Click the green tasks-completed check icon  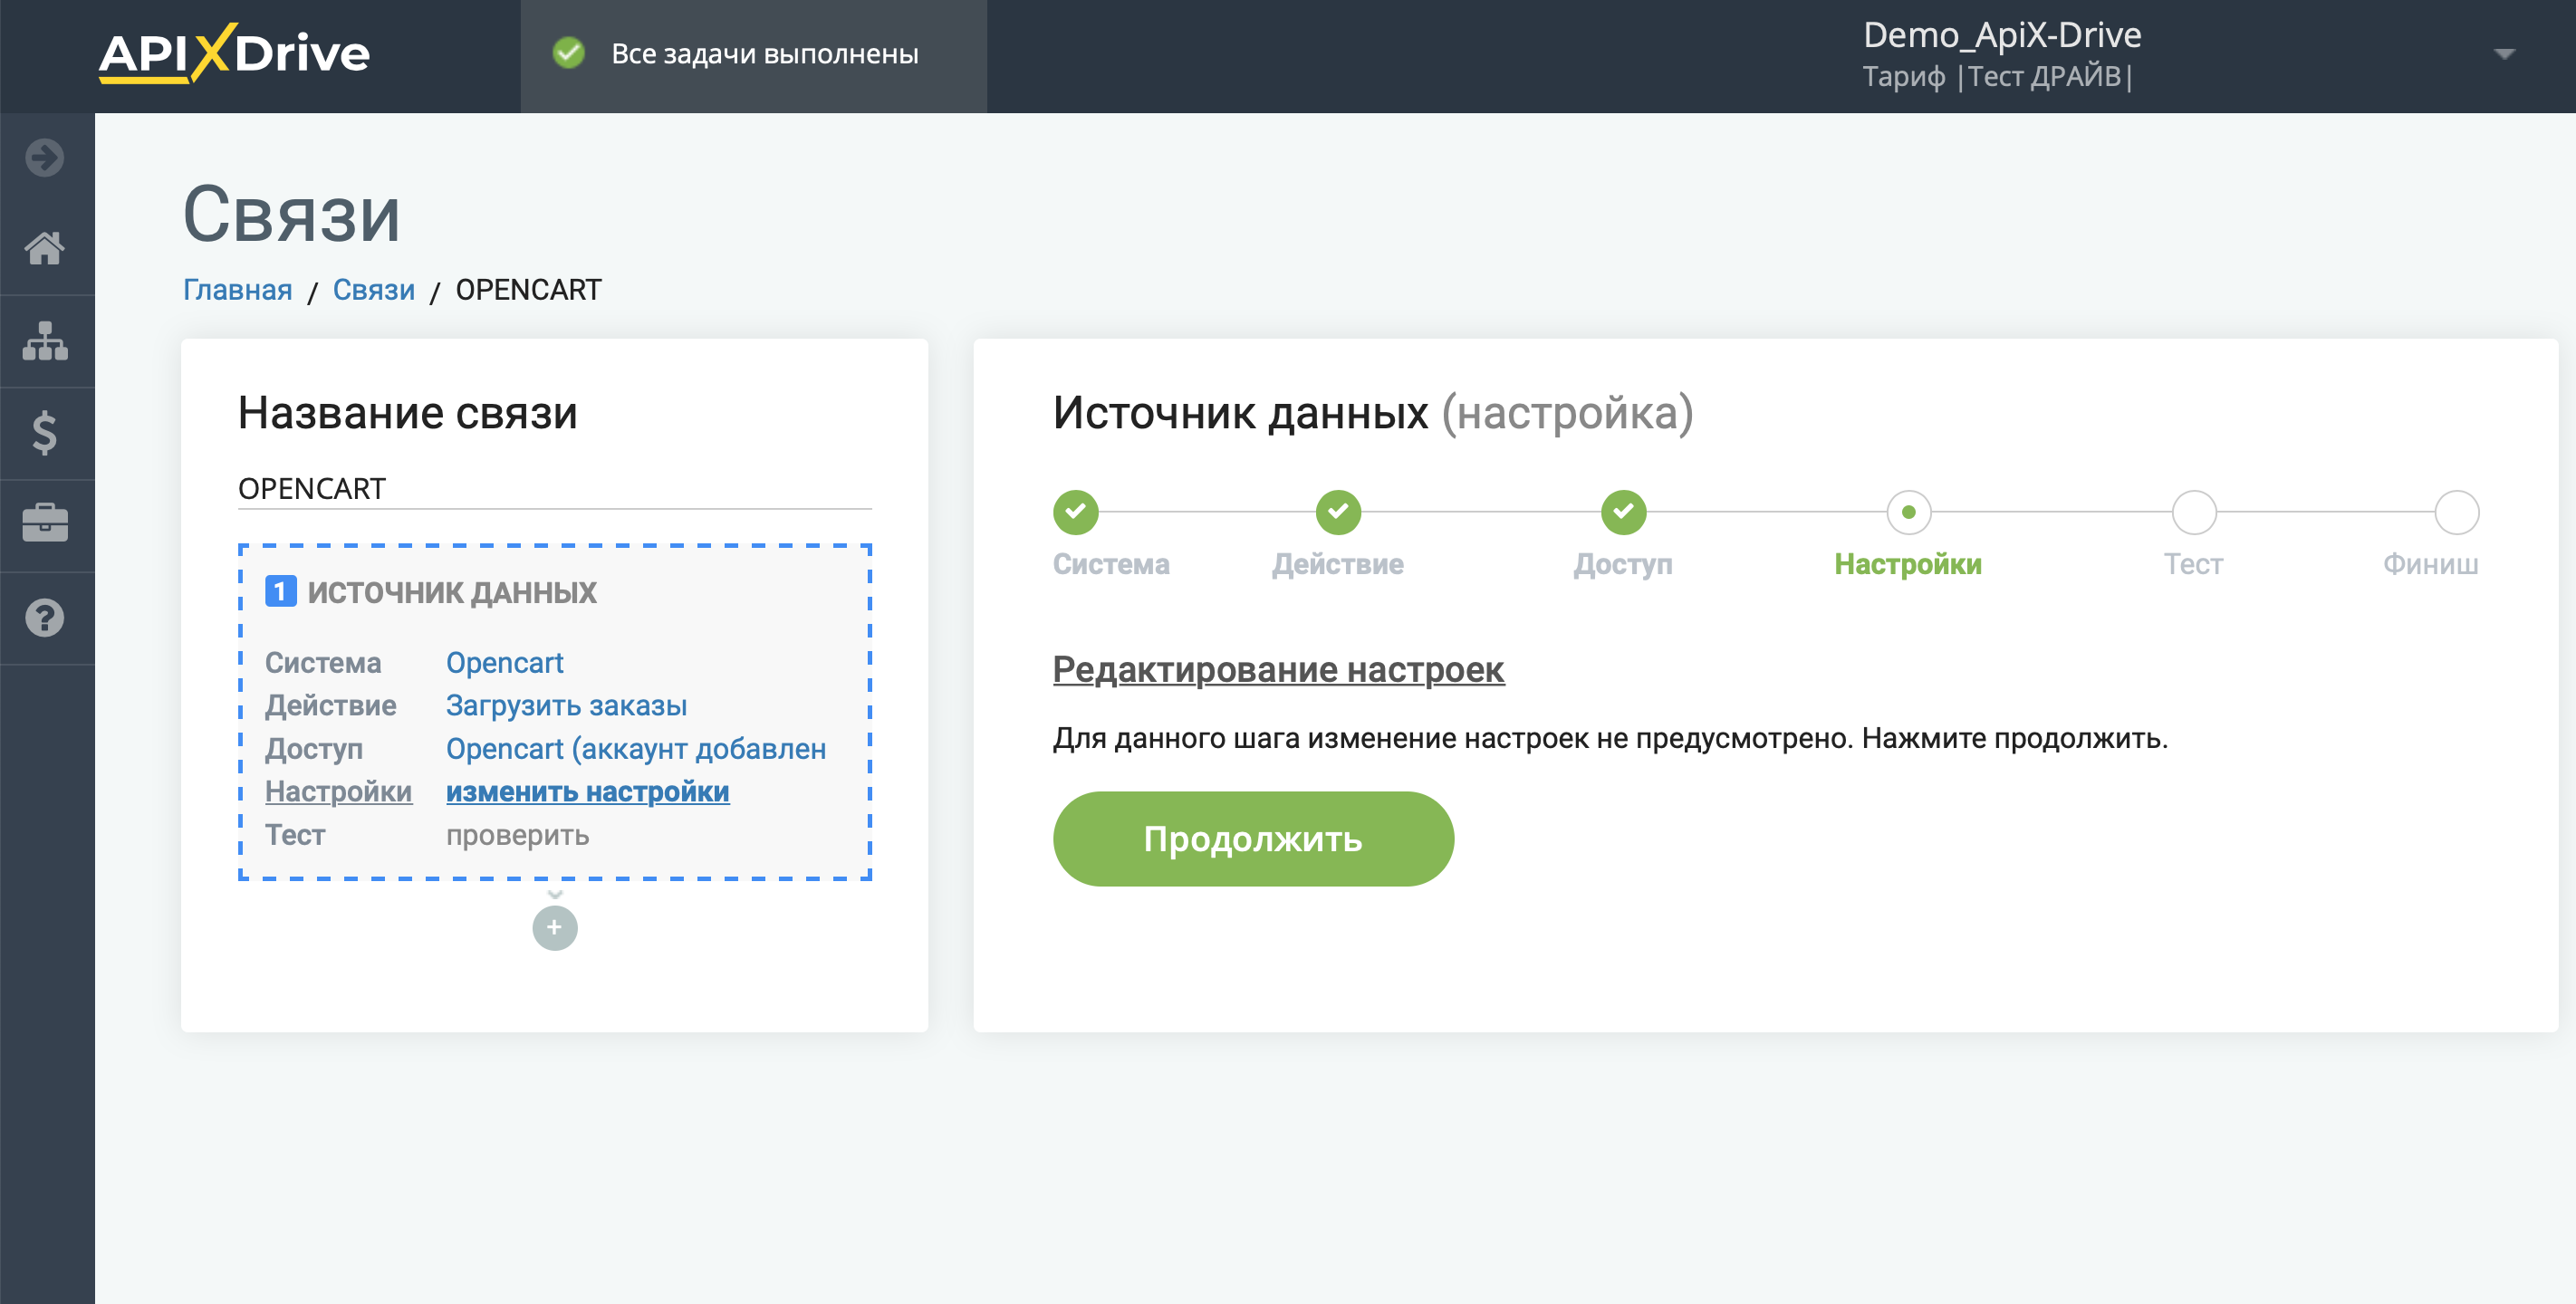pos(569,53)
